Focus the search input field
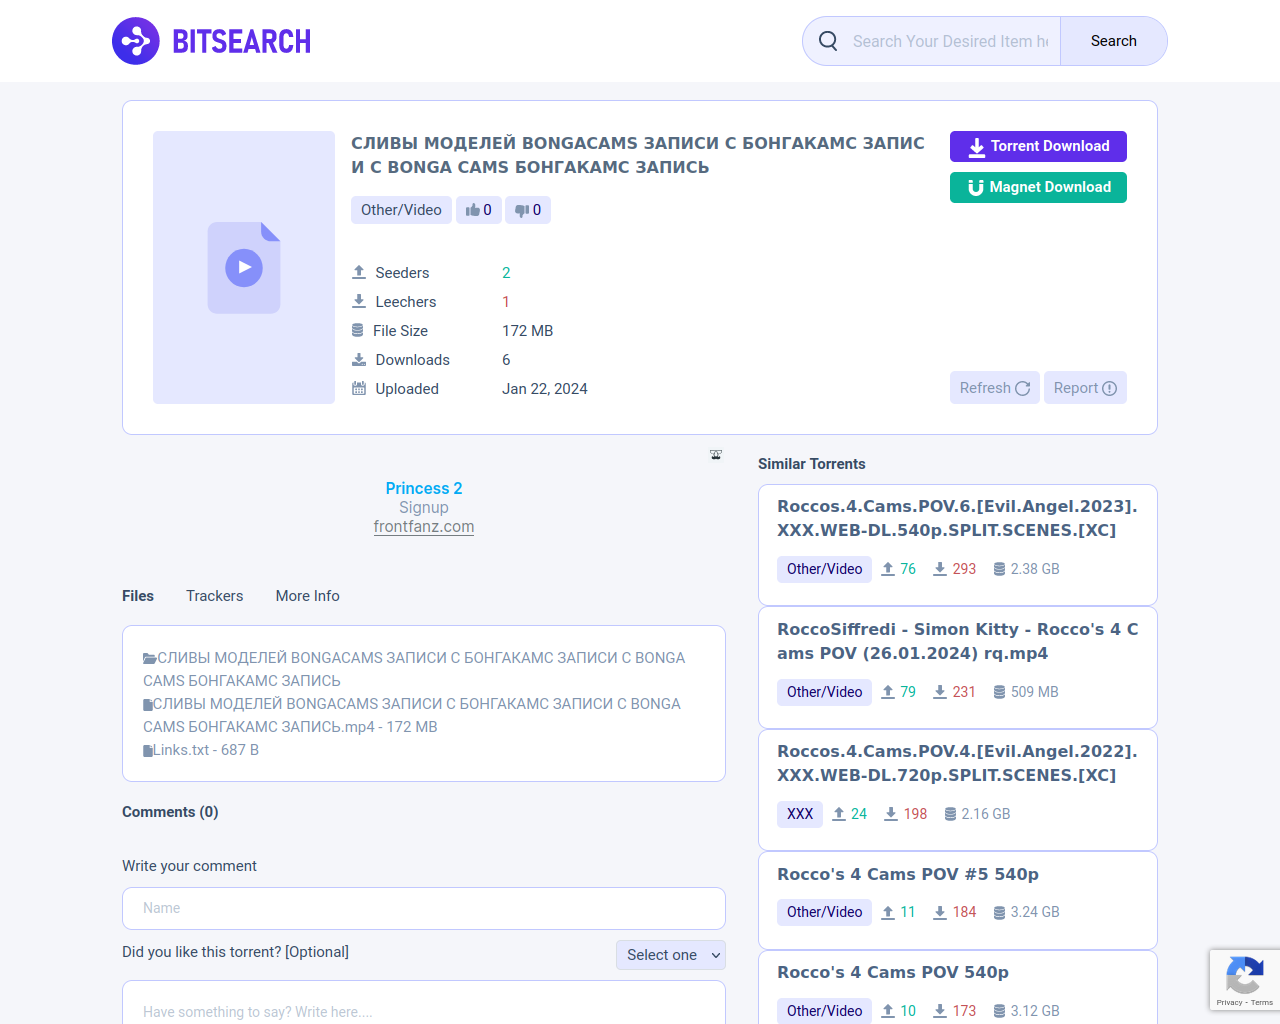Image resolution: width=1280 pixels, height=1024 pixels. coord(950,41)
